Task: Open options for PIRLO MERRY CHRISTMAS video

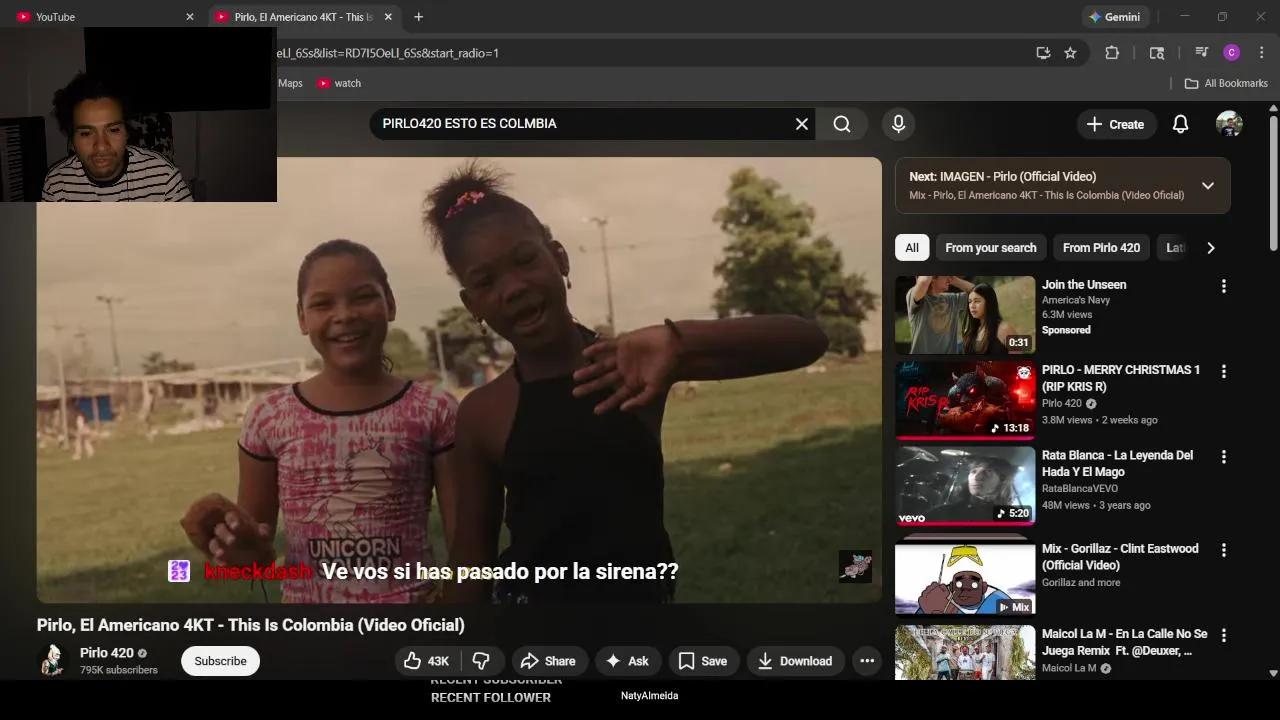Action: point(1223,371)
